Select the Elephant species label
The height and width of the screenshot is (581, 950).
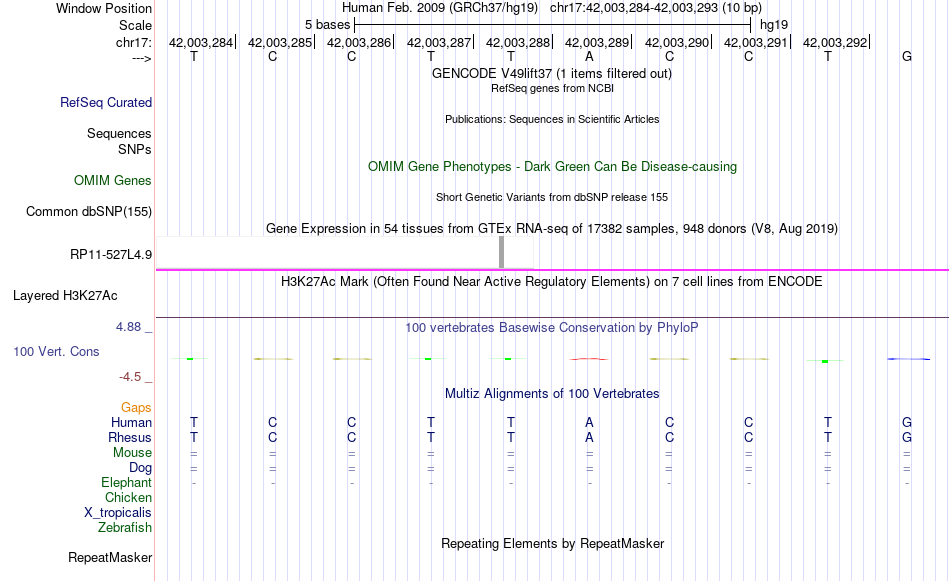[x=127, y=482]
